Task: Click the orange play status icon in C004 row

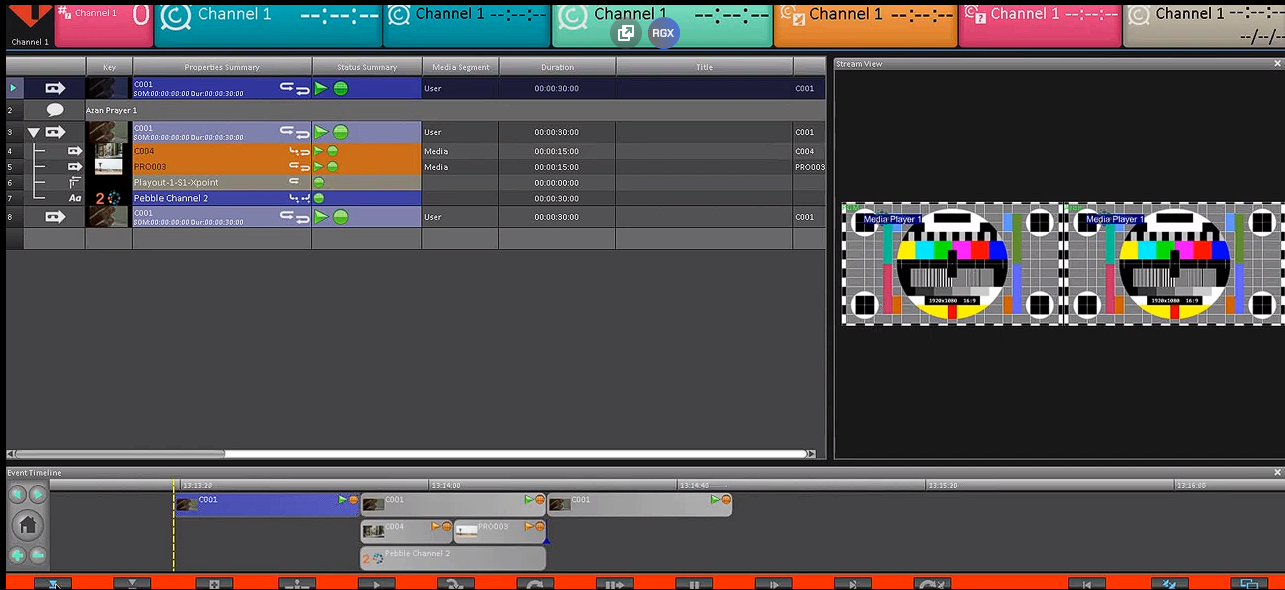Action: click(319, 151)
